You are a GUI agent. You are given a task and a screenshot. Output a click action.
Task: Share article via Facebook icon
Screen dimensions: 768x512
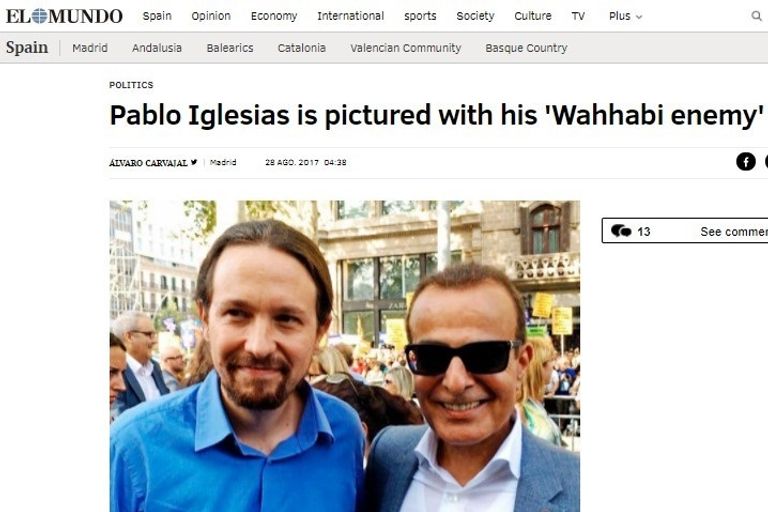click(x=745, y=162)
